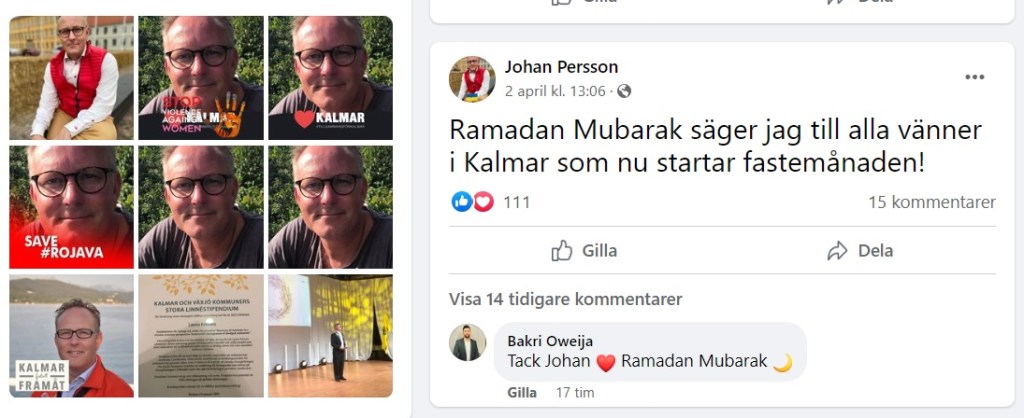Open the red vest photo thumbnail
This screenshot has height=418, width=1024.
tap(71, 78)
